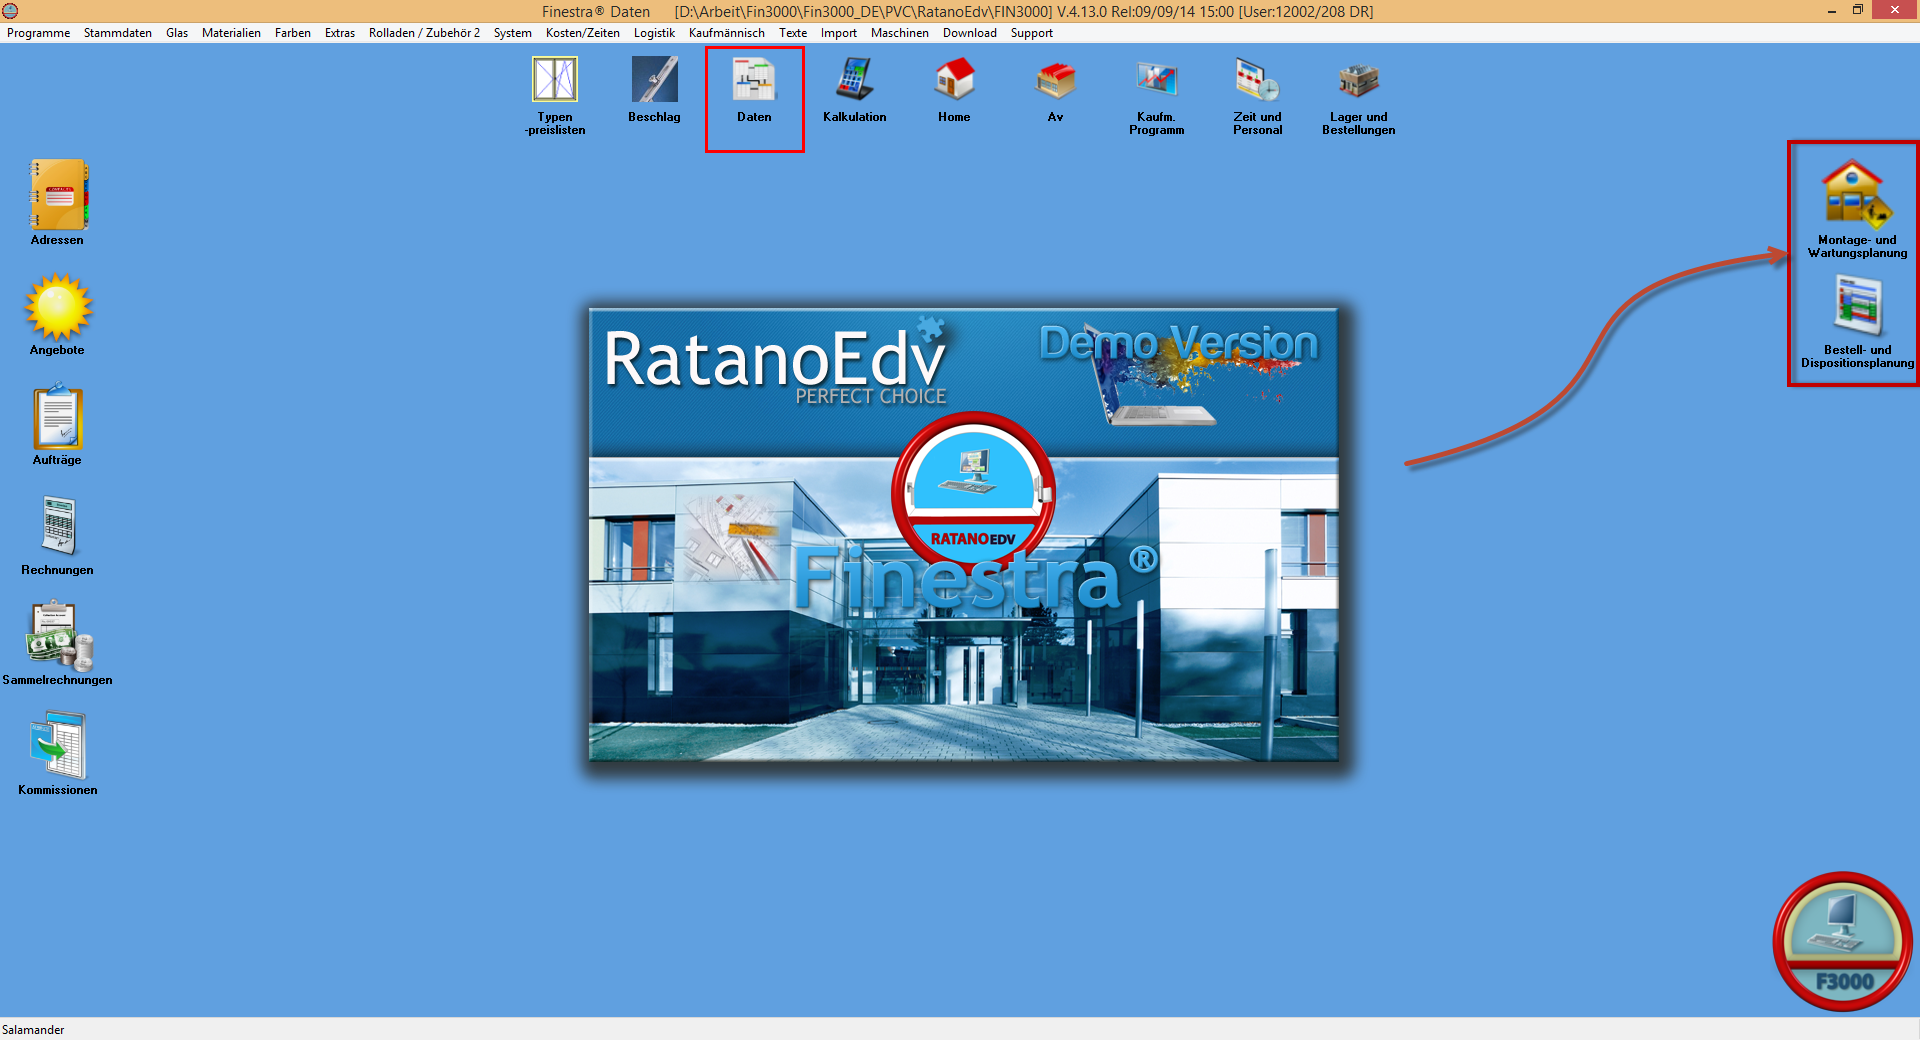Close the Finestra window
Viewport: 1920px width, 1040px height.
tap(1895, 11)
